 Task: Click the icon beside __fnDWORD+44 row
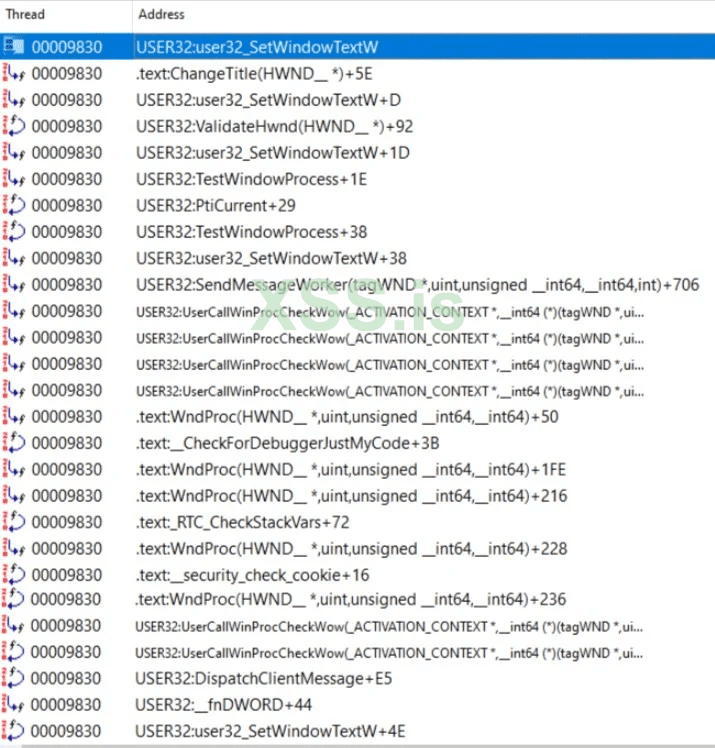coord(13,704)
